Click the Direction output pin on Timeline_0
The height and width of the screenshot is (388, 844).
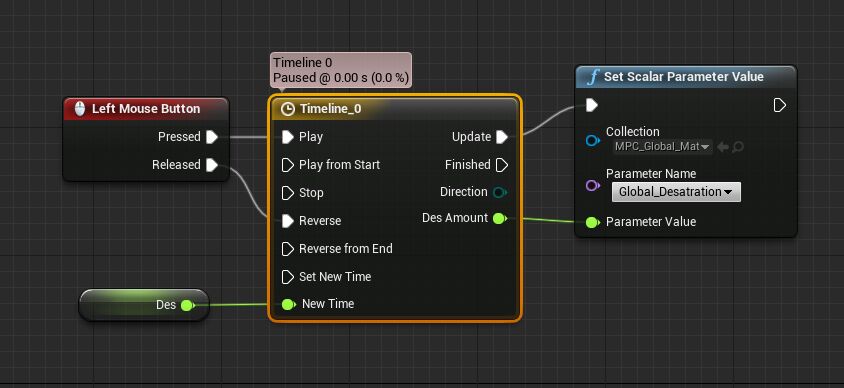[500, 192]
